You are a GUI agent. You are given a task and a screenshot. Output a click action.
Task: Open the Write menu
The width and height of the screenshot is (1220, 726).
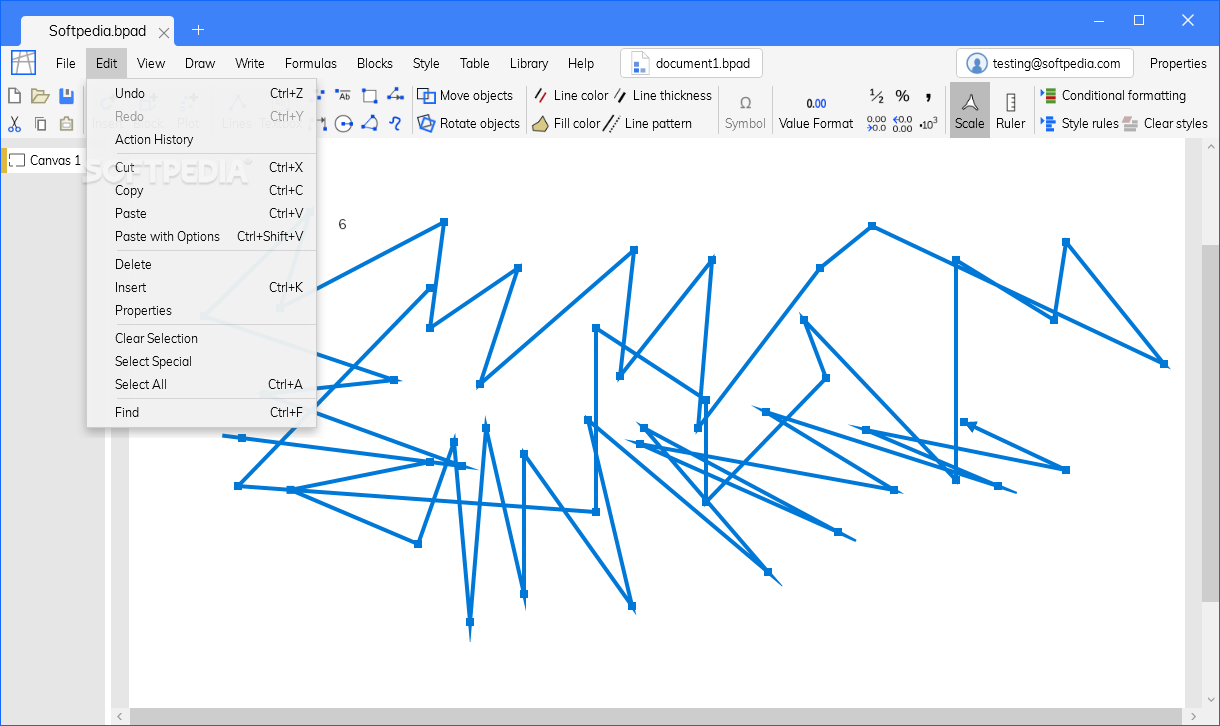(x=250, y=63)
